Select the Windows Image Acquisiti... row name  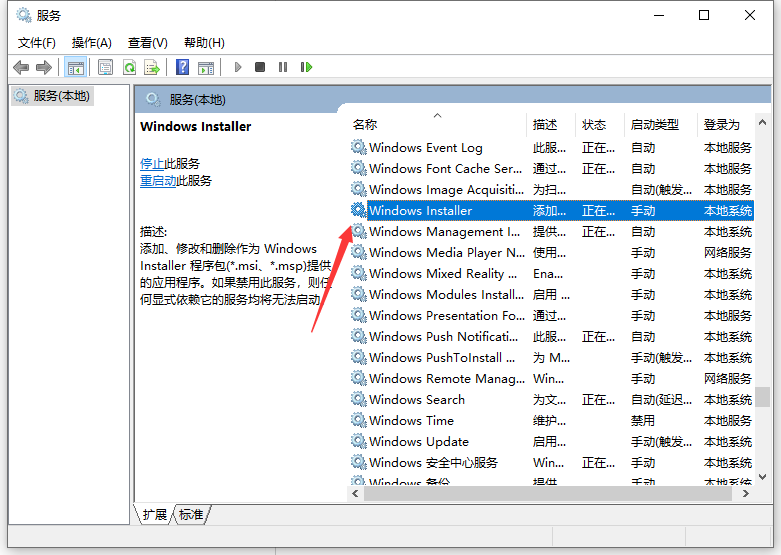pos(446,190)
